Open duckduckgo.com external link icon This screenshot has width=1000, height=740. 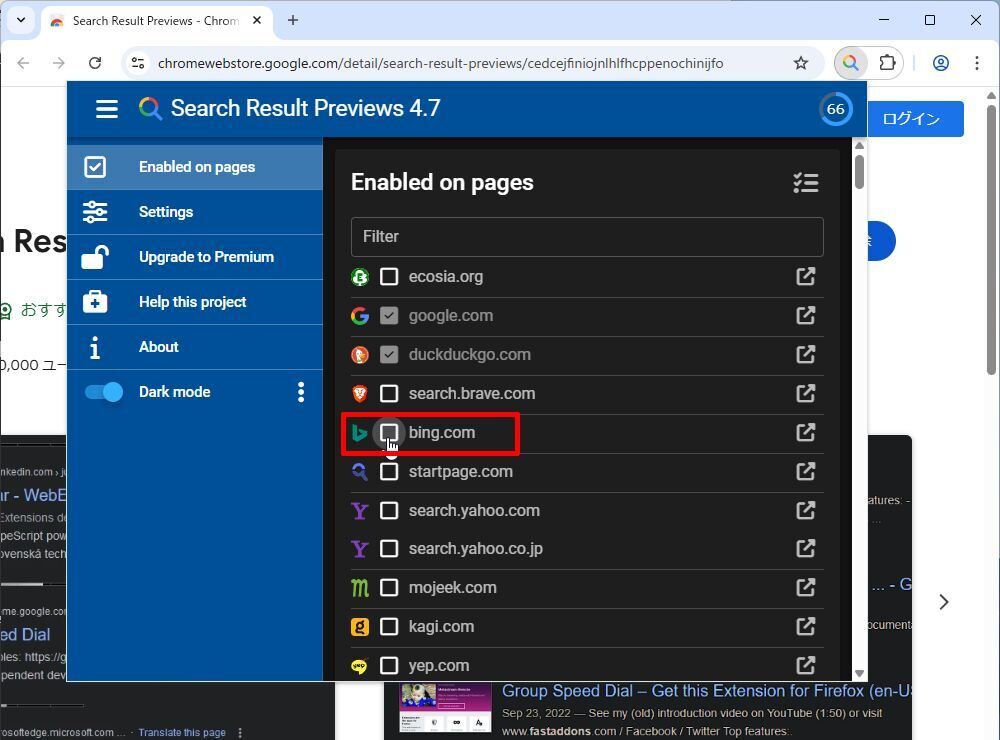point(805,355)
